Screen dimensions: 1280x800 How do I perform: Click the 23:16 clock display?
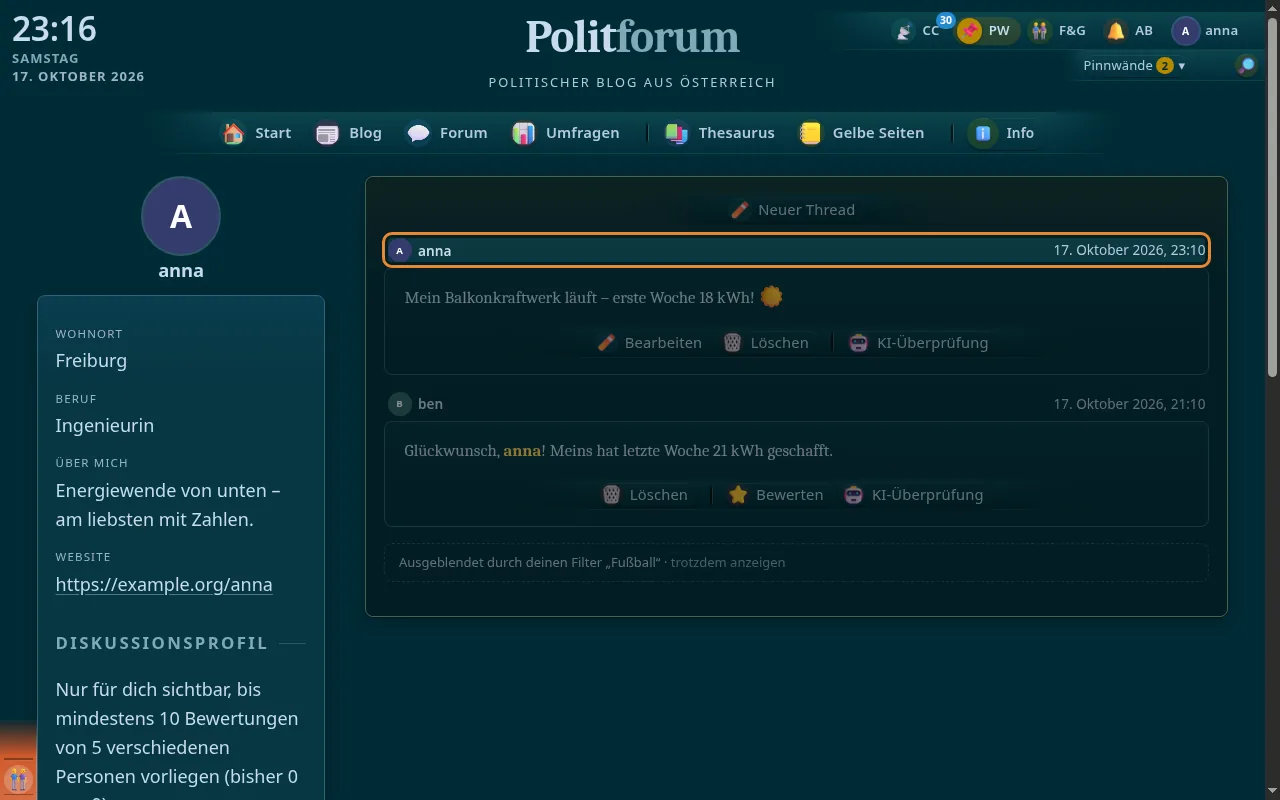coord(54,29)
